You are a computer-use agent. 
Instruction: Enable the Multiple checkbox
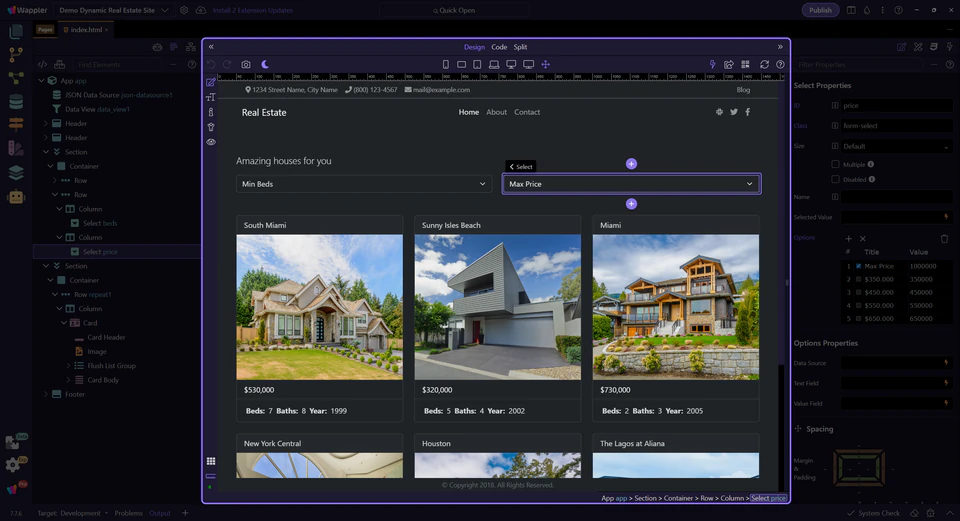pos(836,164)
